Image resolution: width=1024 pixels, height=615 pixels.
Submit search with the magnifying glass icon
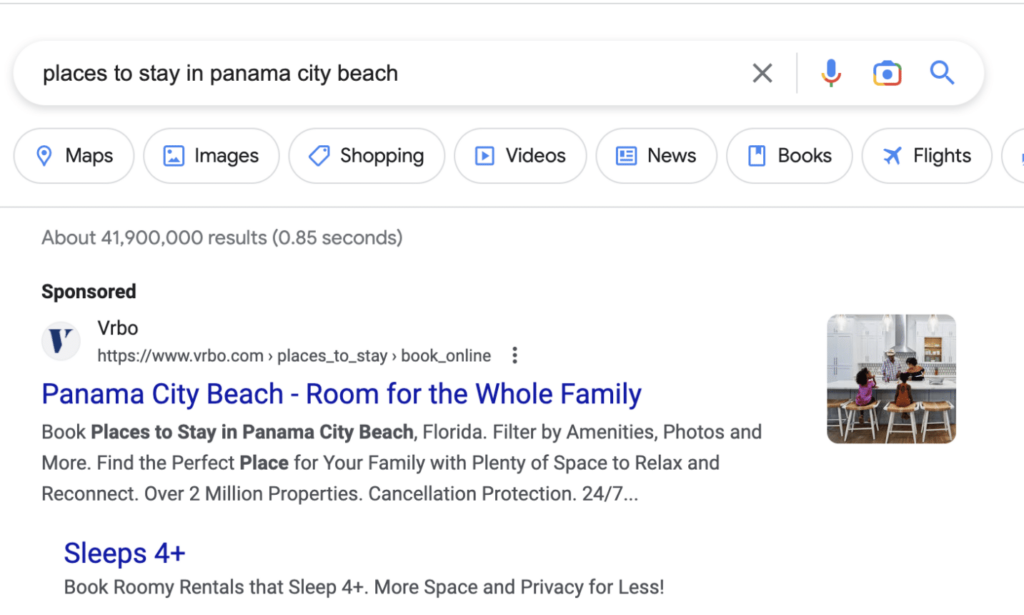pyautogui.click(x=942, y=72)
